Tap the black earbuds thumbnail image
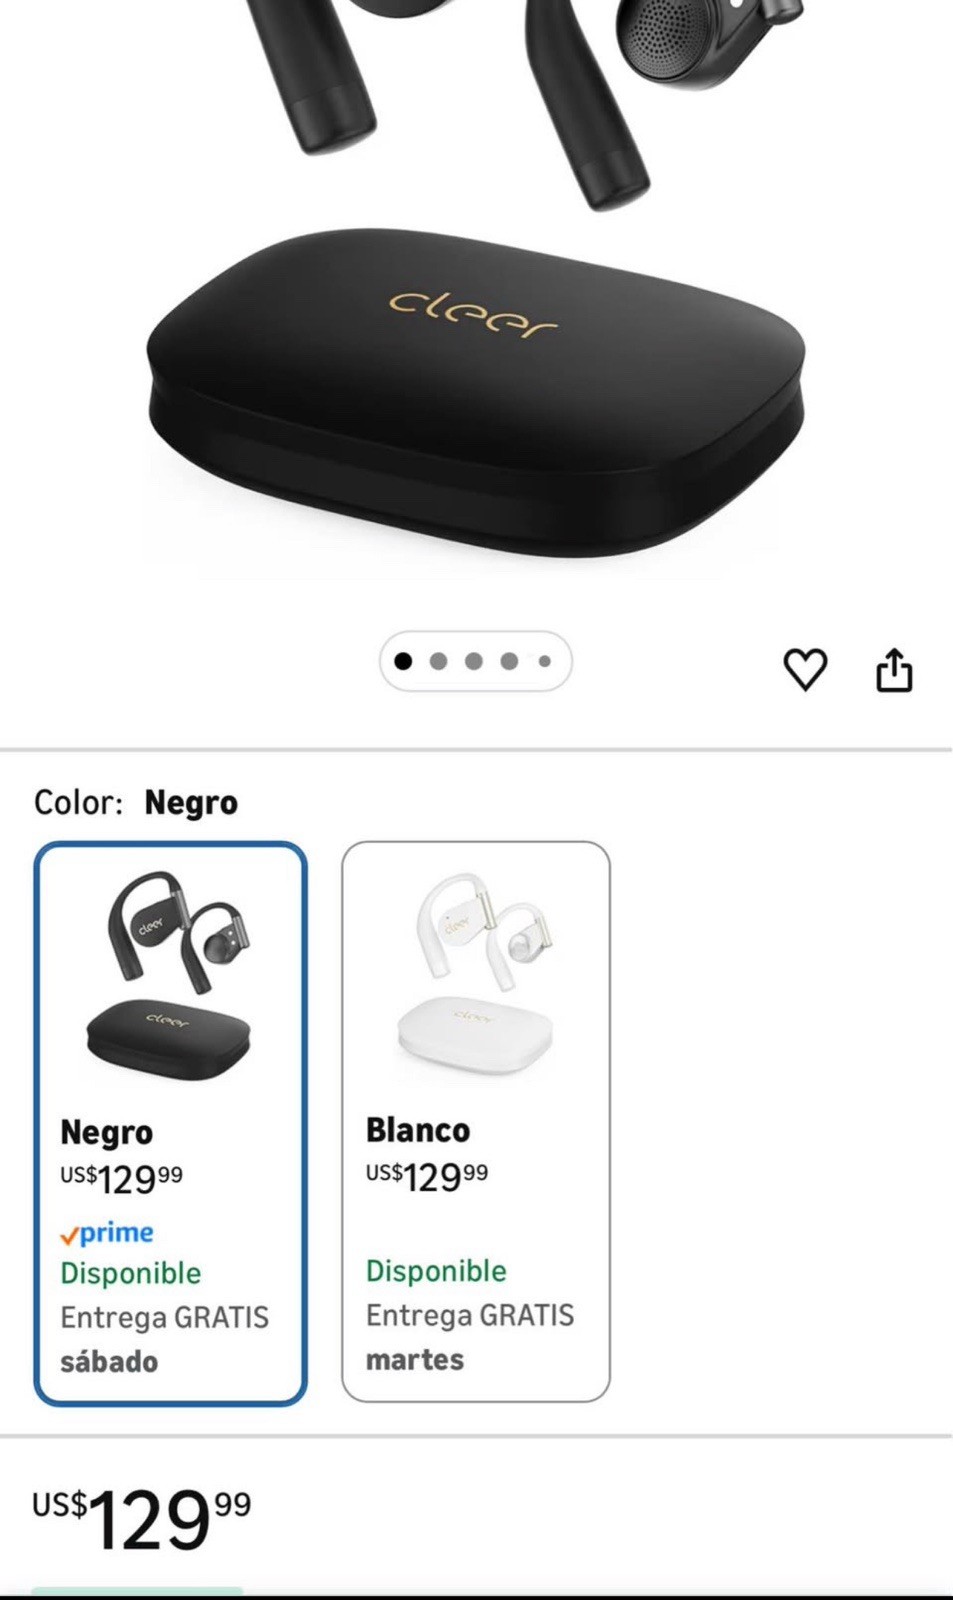 [171, 976]
